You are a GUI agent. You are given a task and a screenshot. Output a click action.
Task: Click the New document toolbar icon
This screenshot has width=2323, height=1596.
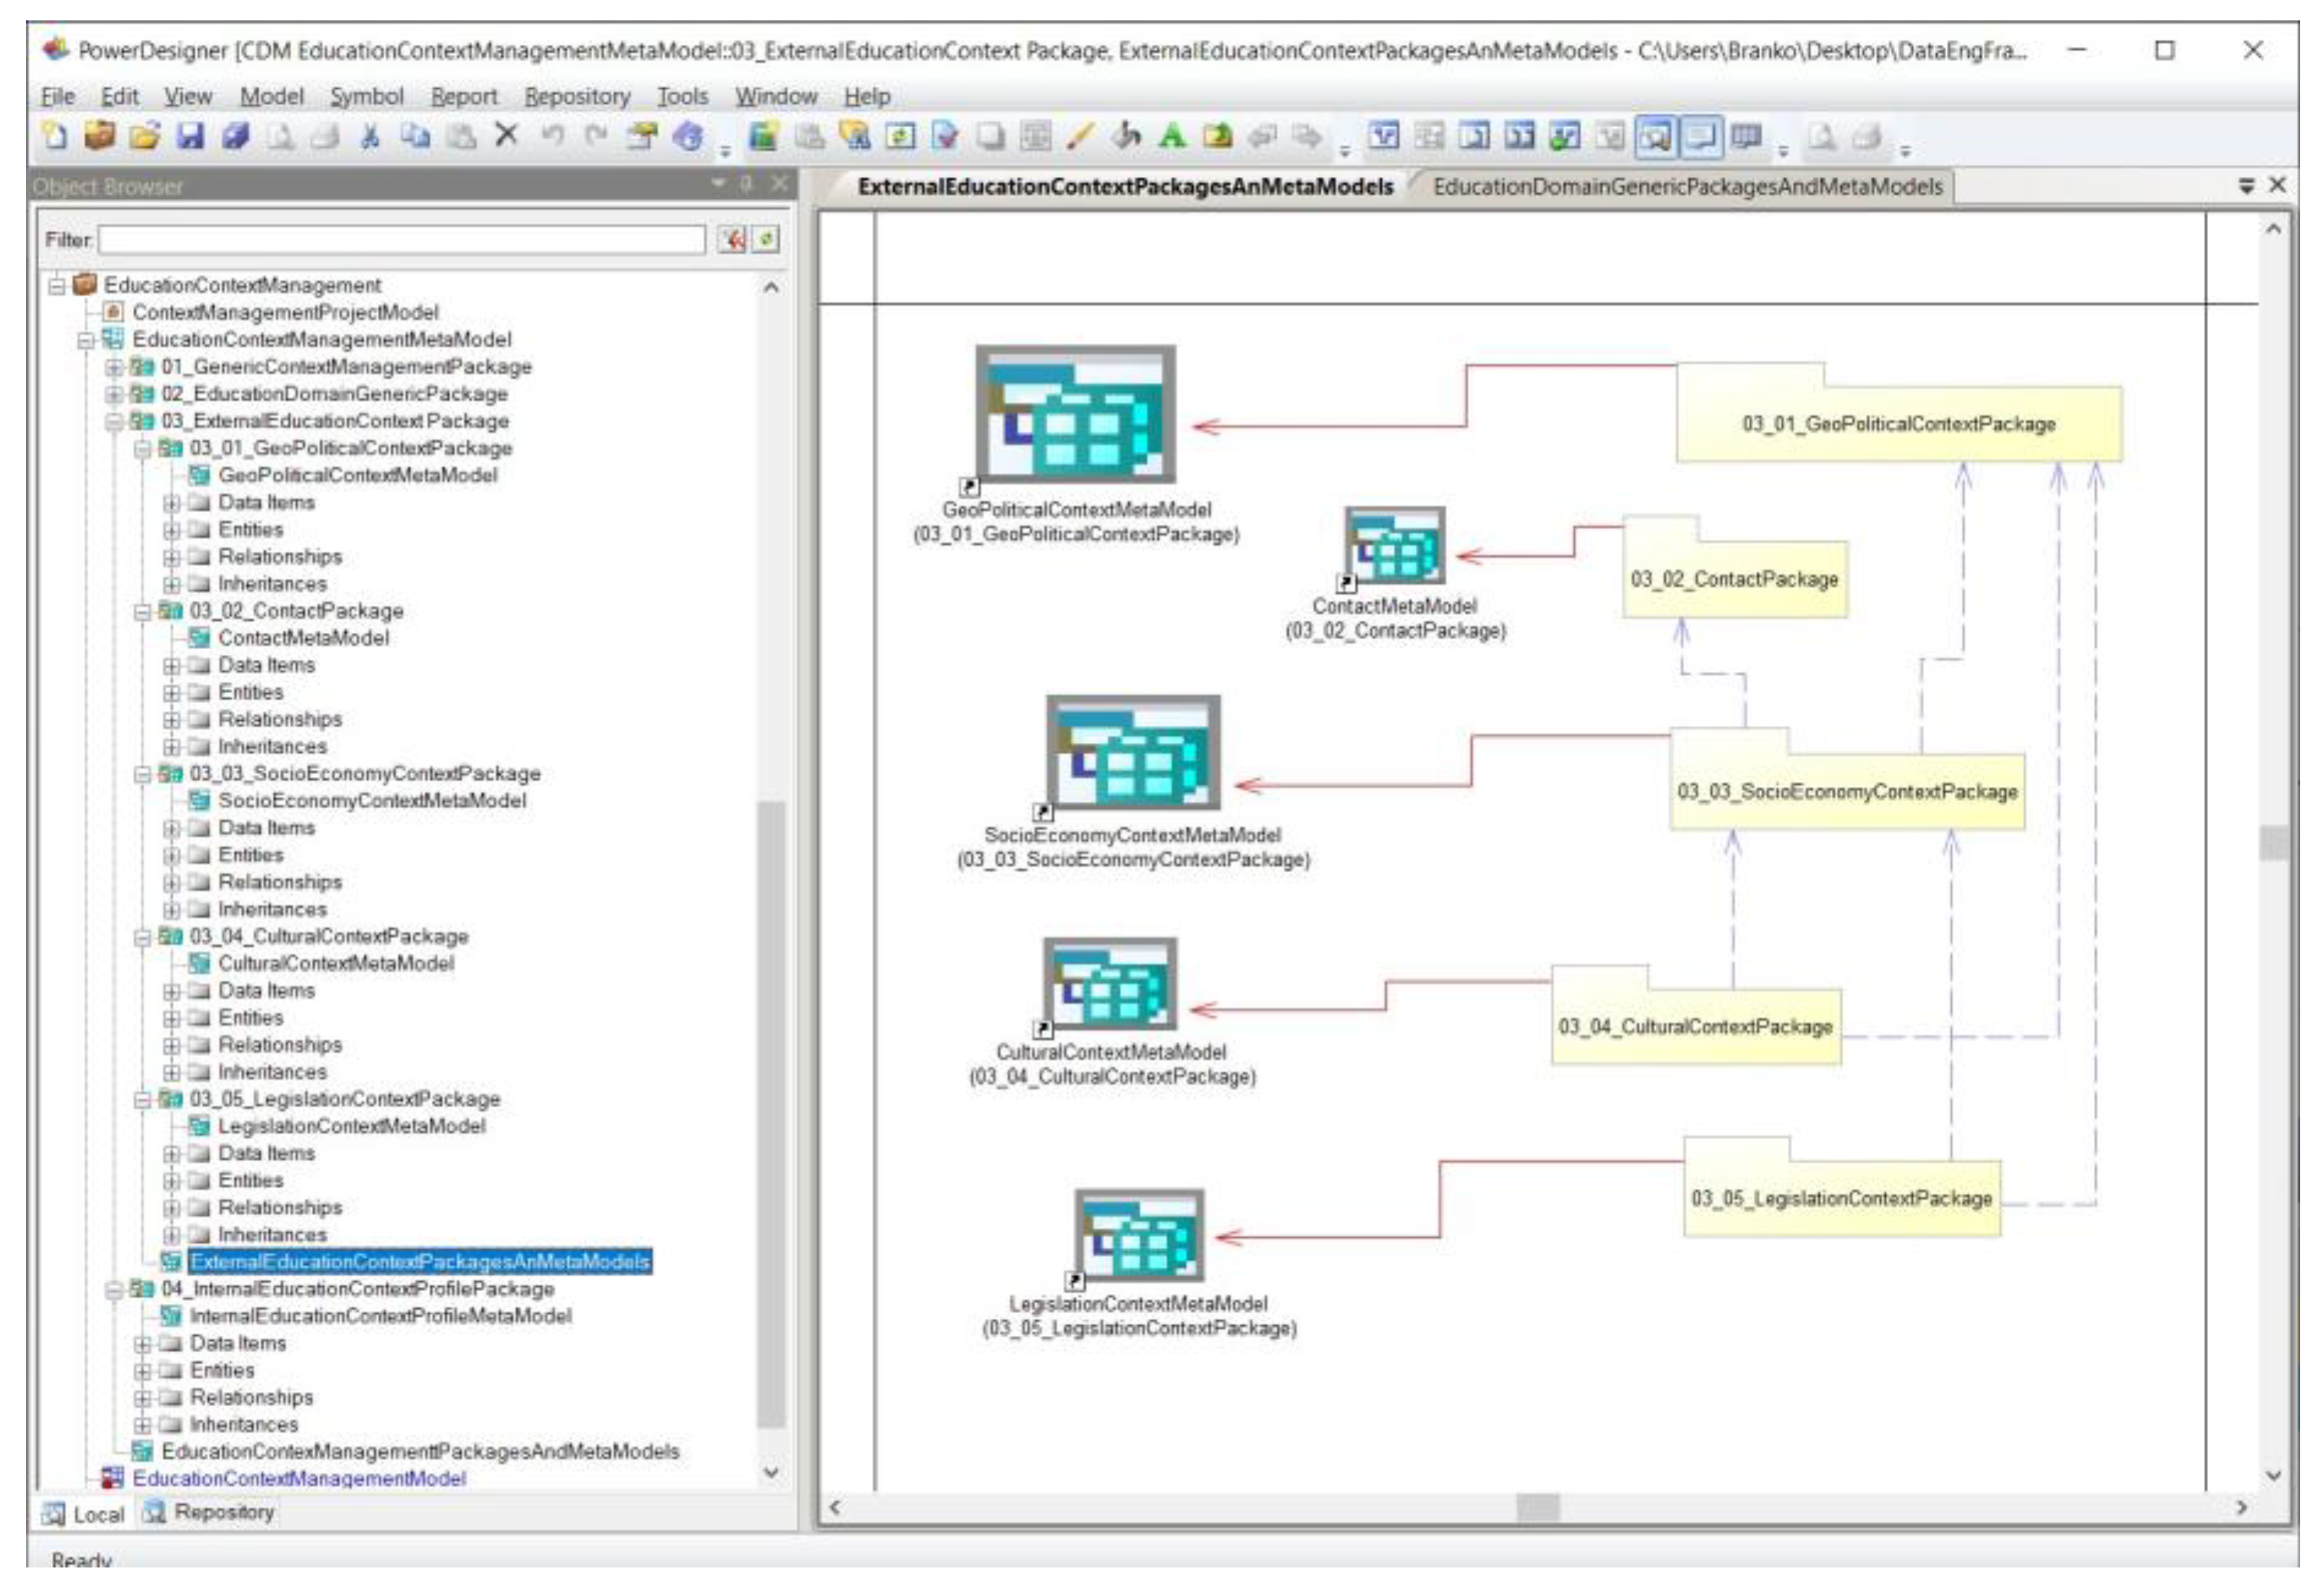56,136
